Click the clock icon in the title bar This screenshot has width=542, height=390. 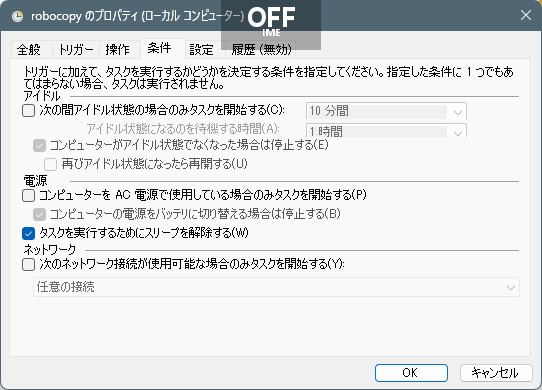[x=17, y=16]
